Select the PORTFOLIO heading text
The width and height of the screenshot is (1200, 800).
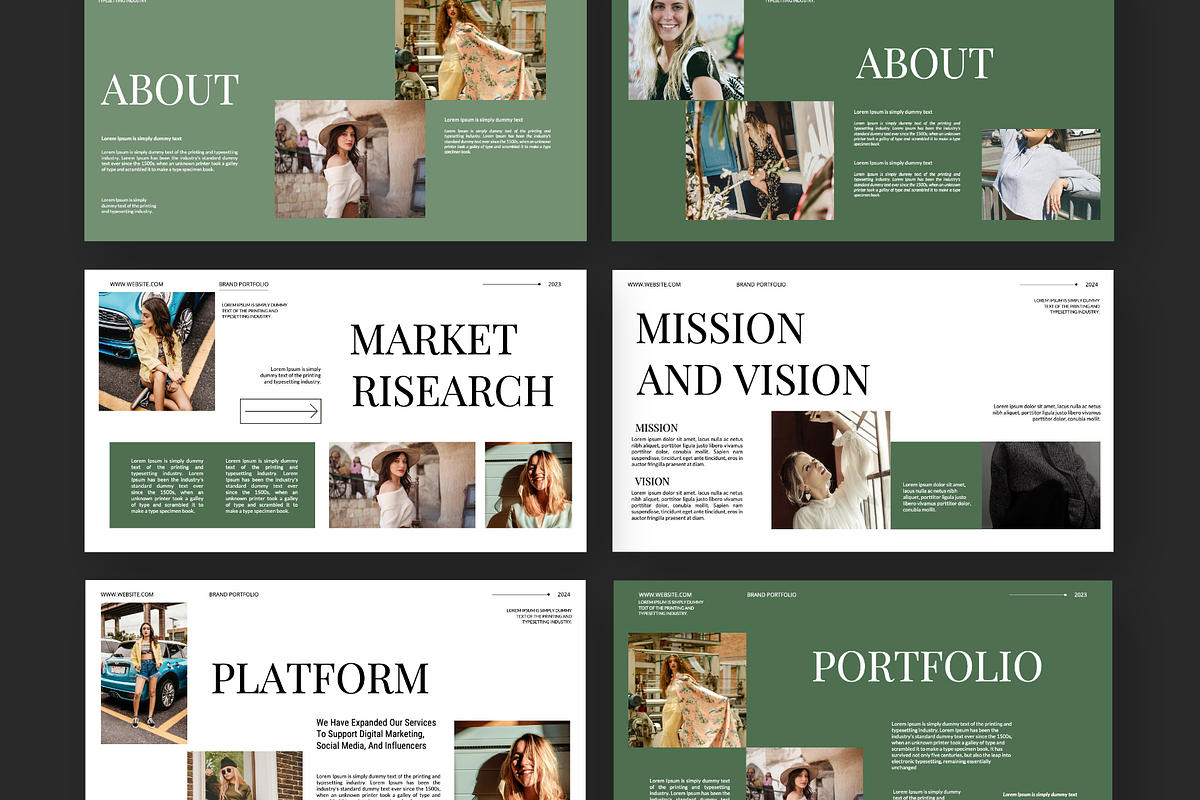pos(927,667)
